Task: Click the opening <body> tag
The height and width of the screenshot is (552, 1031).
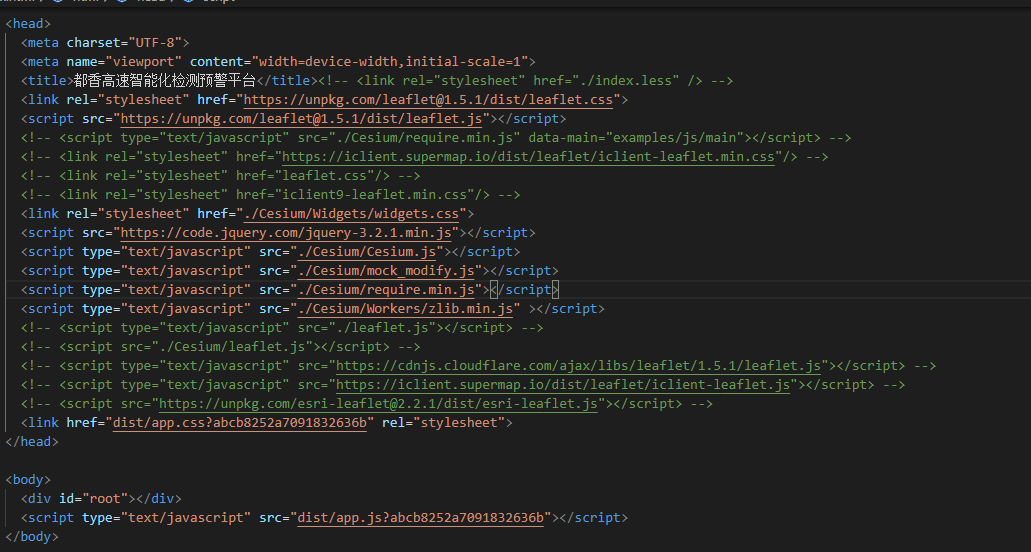Action: click(28, 480)
